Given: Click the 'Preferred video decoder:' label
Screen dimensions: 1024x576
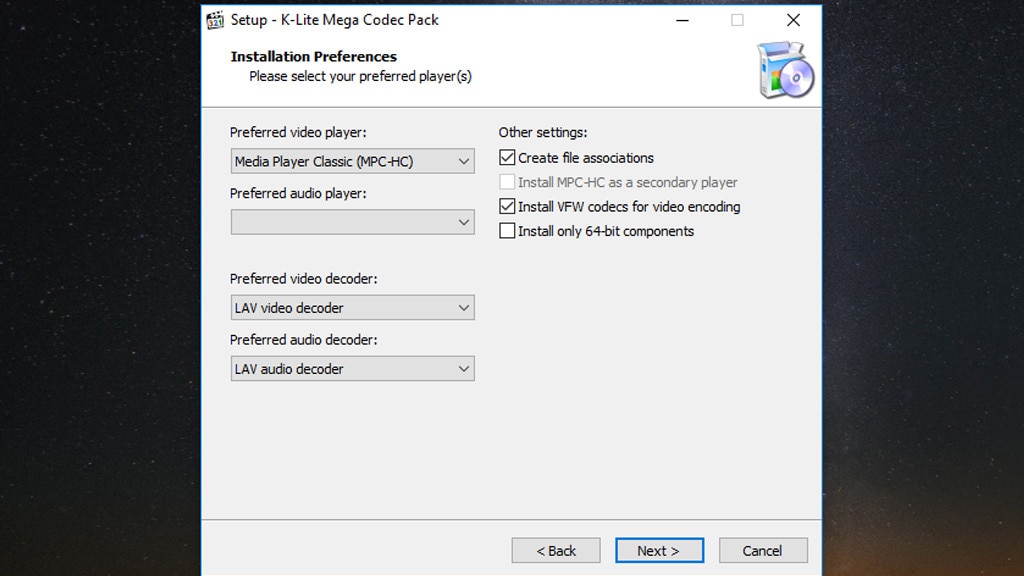Looking at the screenshot, I should (304, 279).
